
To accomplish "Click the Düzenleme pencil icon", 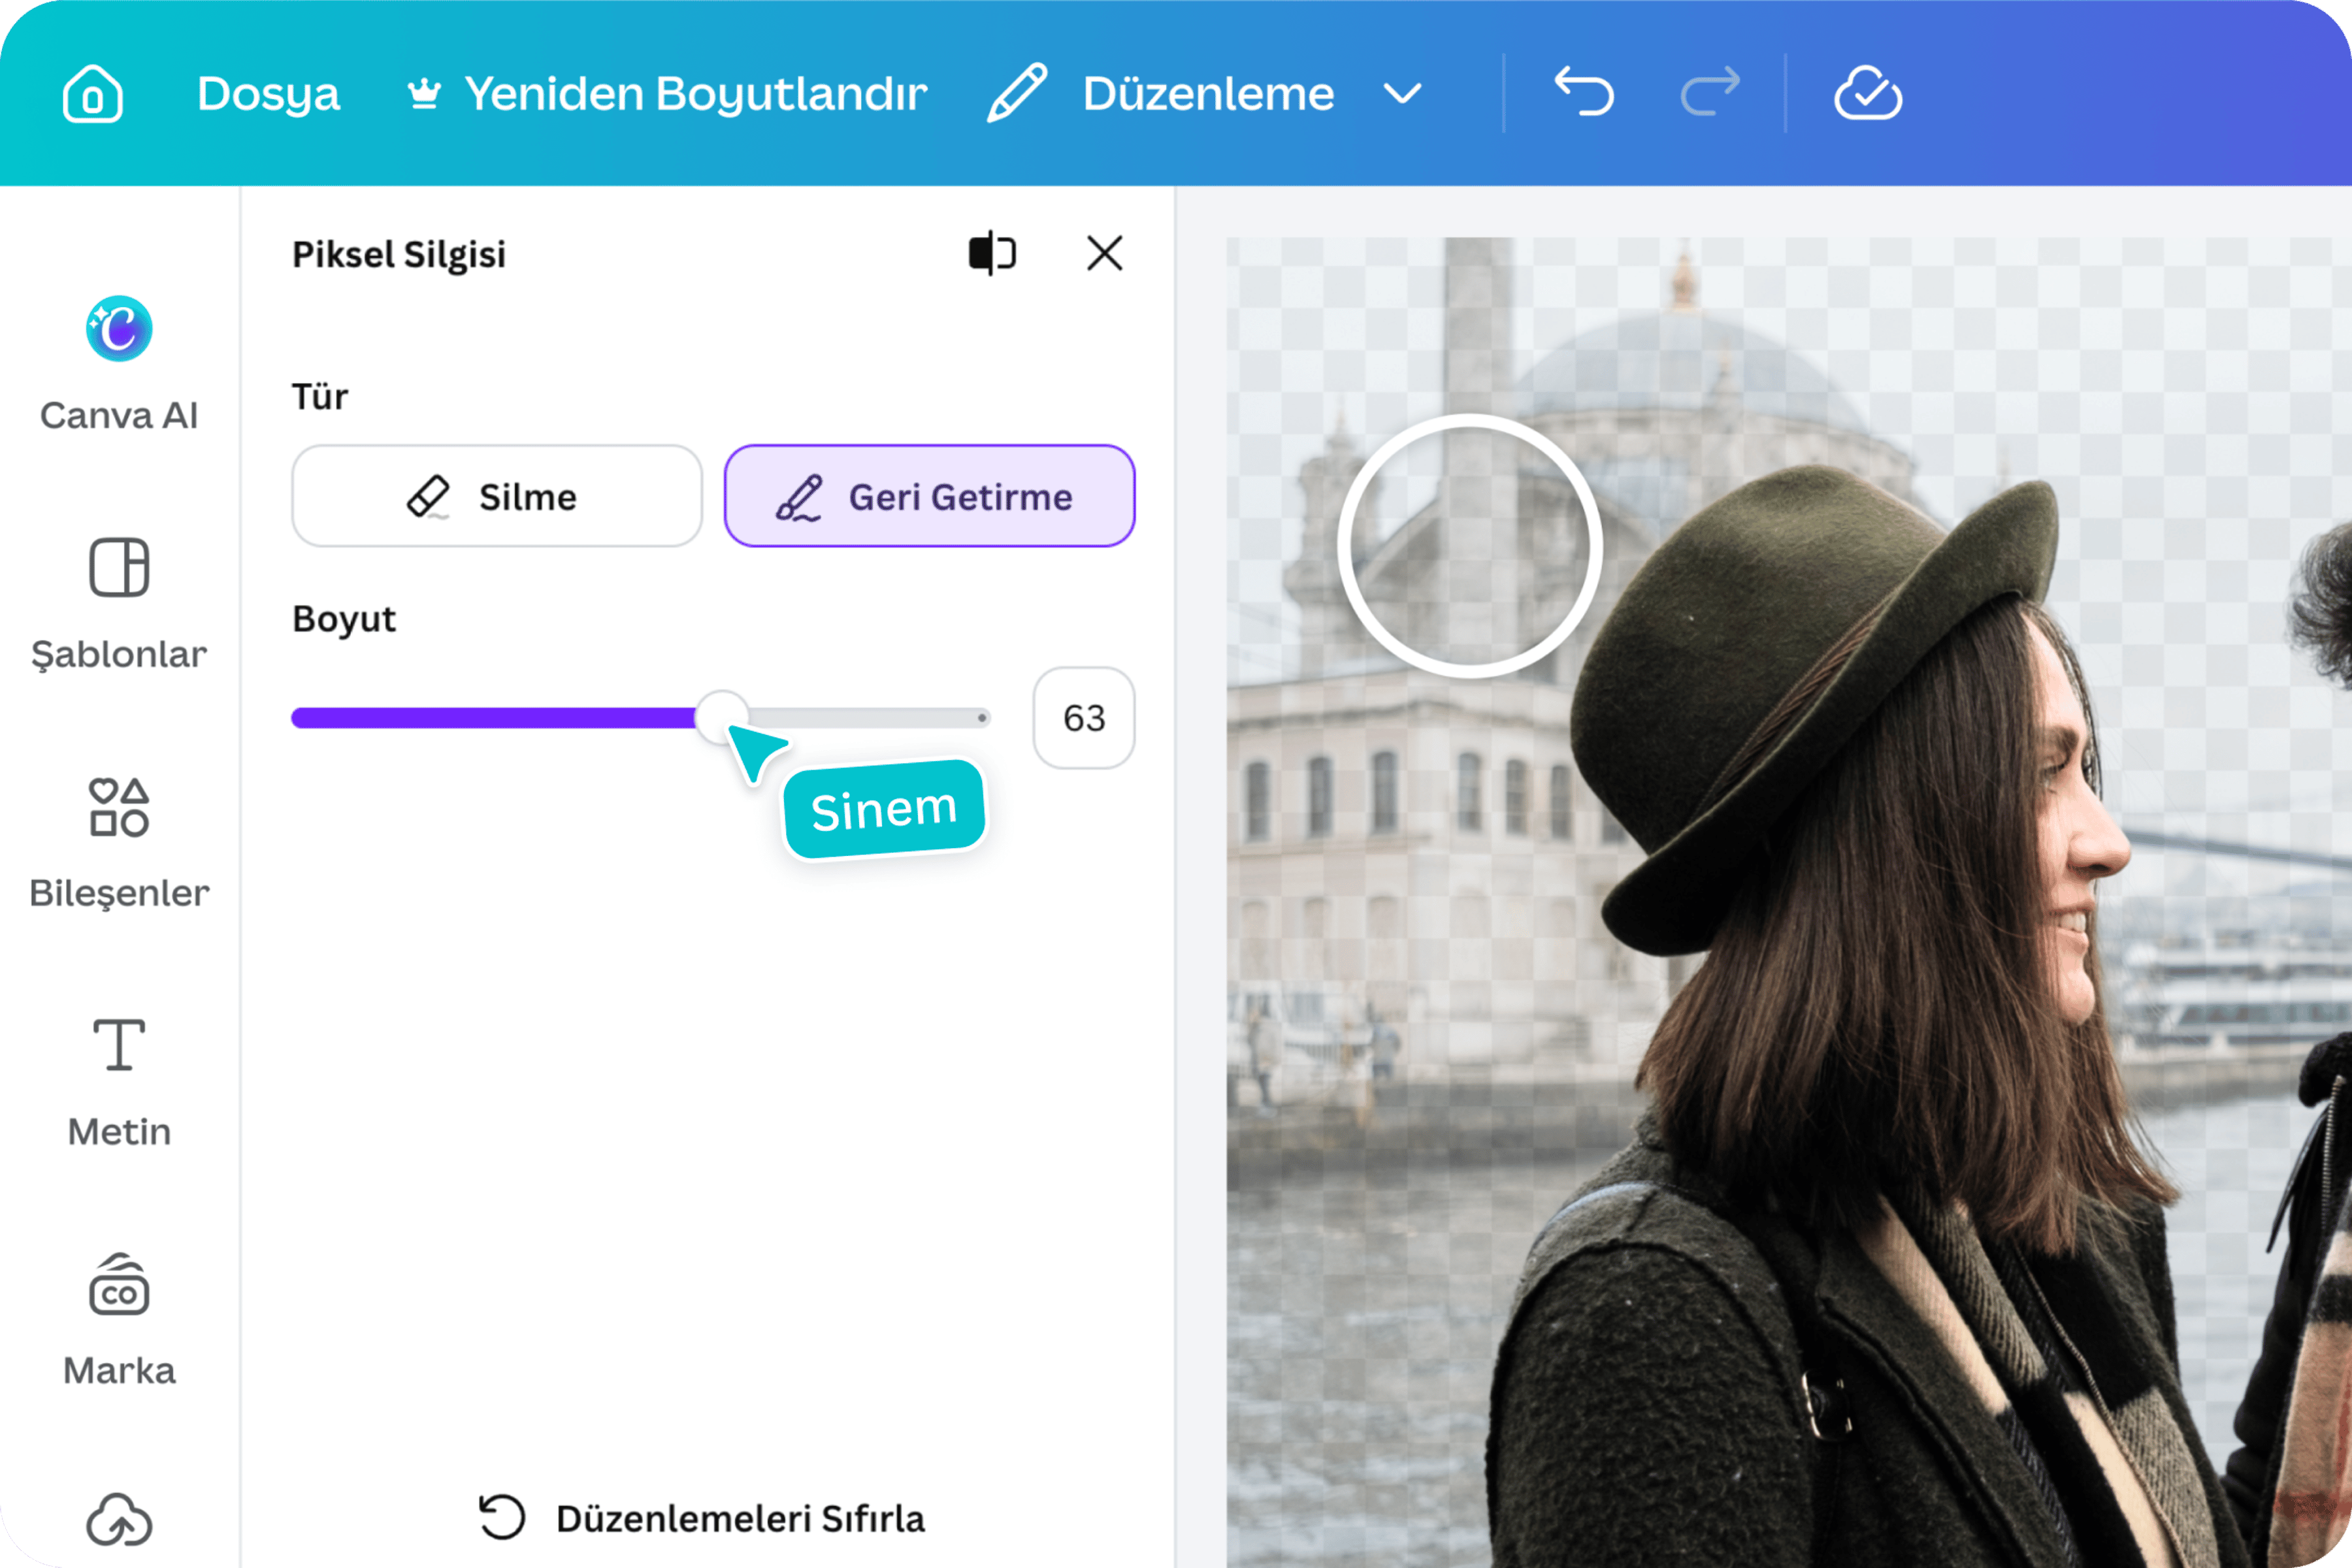I will [x=1017, y=93].
